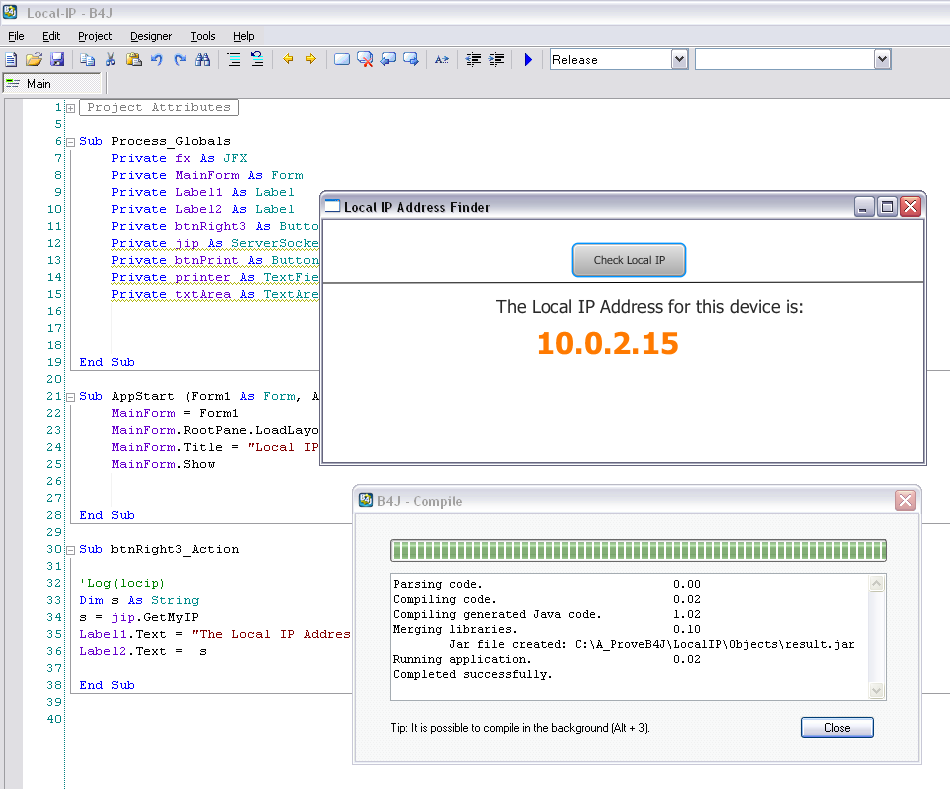Click Close in the Compile dialog
The width and height of the screenshot is (950, 789).
837,728
